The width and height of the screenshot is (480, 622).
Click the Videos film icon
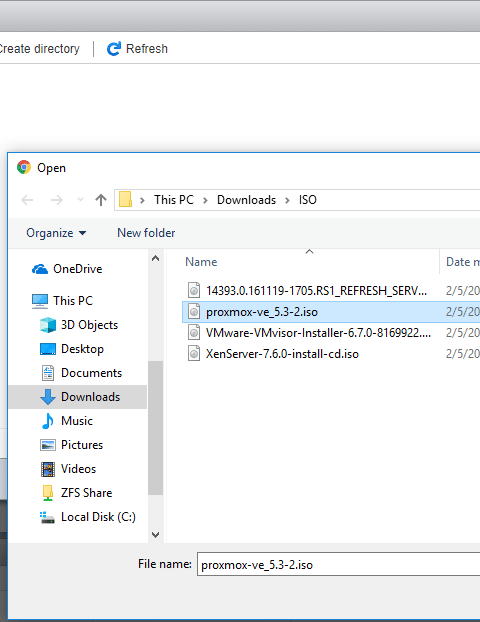coord(48,469)
